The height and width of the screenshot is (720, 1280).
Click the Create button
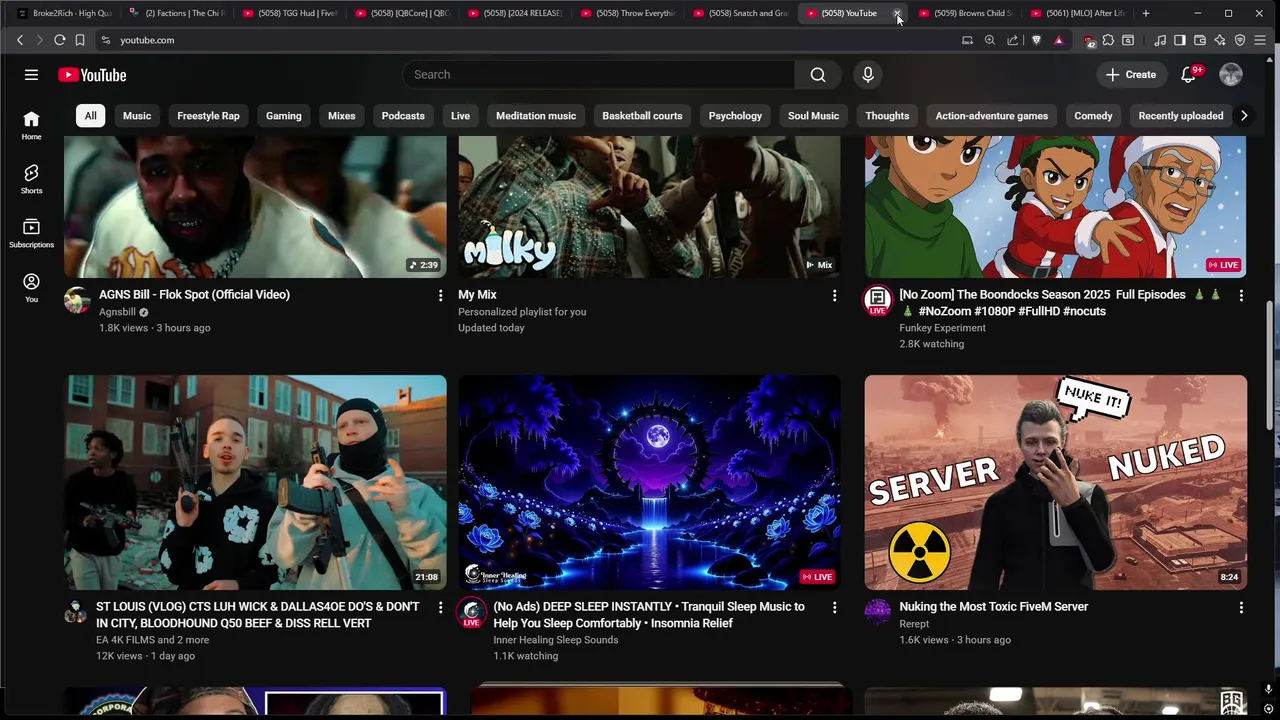click(x=1131, y=75)
